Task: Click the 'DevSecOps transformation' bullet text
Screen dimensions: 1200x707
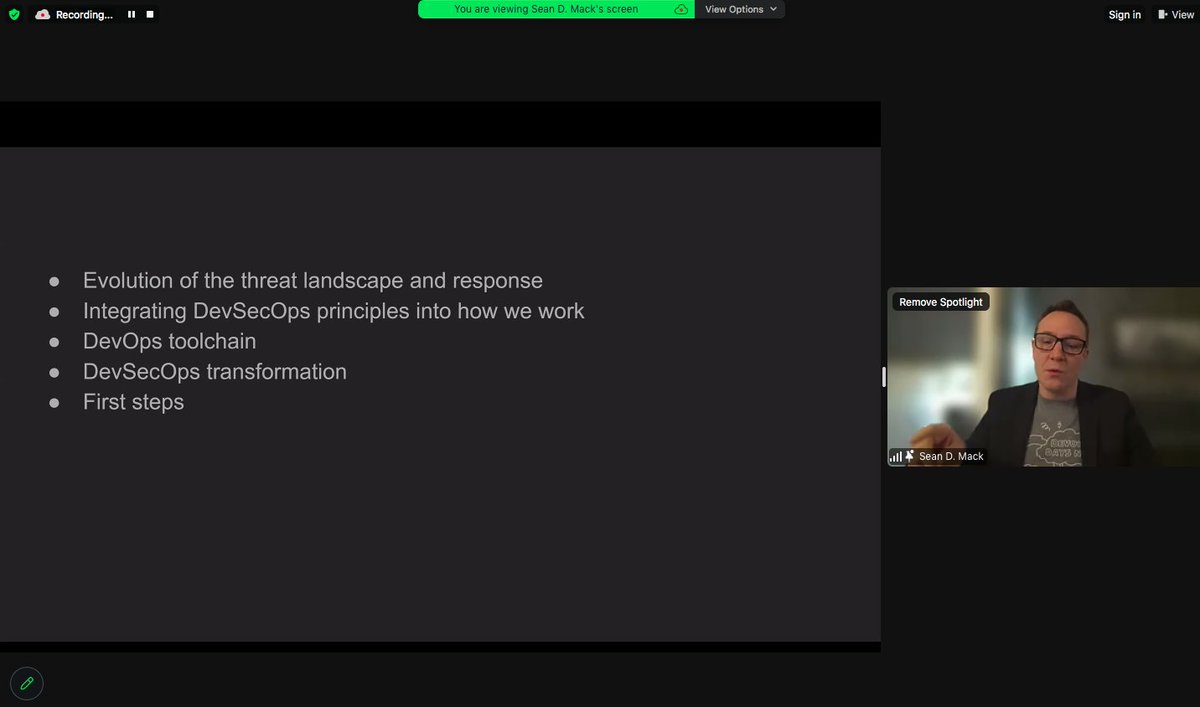Action: pos(215,371)
